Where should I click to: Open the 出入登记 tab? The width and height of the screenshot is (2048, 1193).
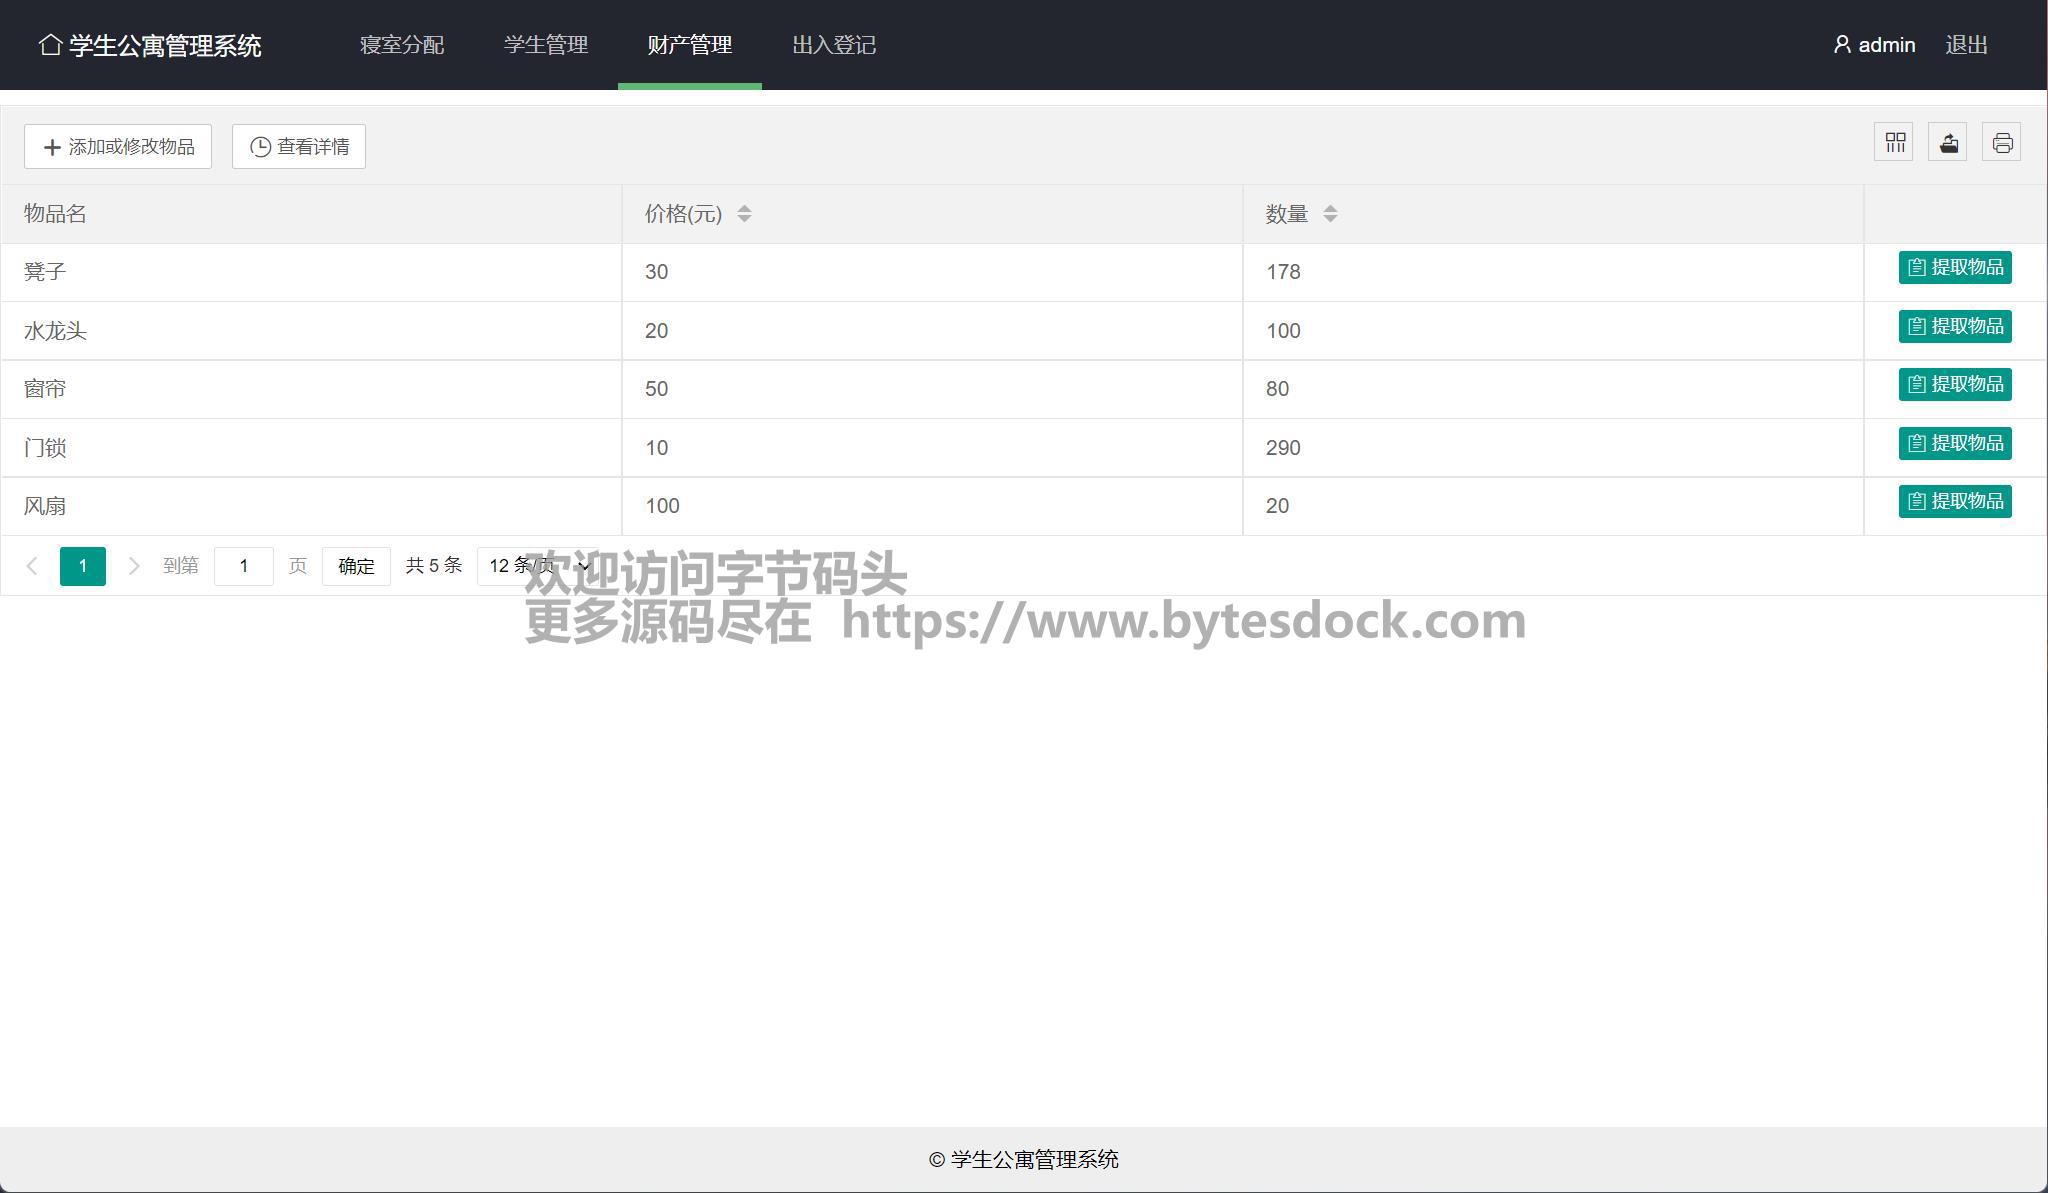point(834,45)
